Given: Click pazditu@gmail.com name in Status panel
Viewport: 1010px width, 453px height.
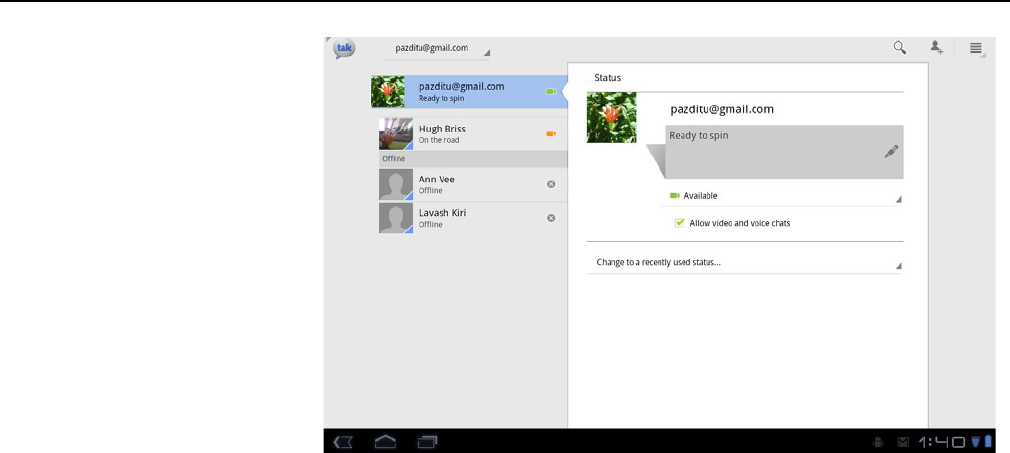Looking at the screenshot, I should tap(722, 110).
